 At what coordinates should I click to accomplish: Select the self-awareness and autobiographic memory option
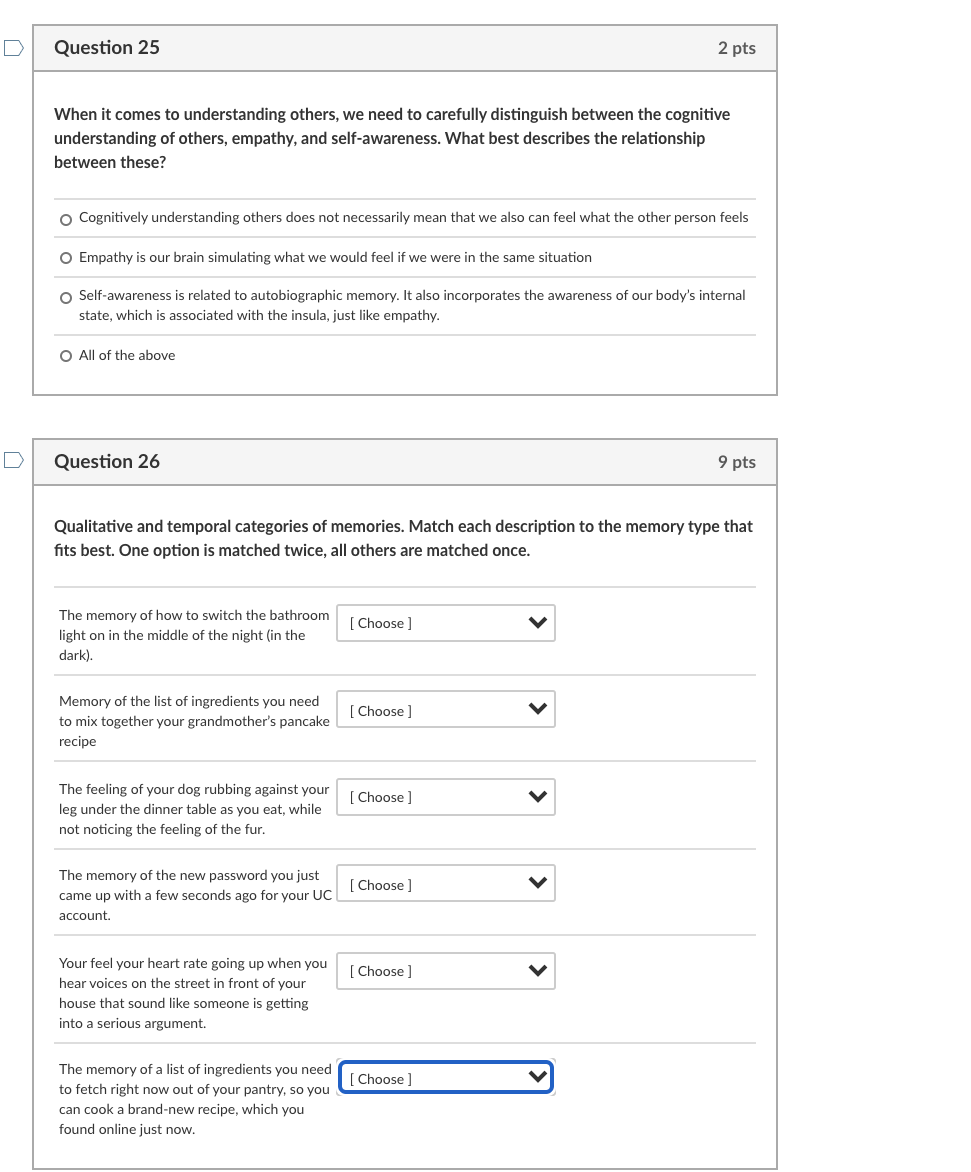point(65,297)
